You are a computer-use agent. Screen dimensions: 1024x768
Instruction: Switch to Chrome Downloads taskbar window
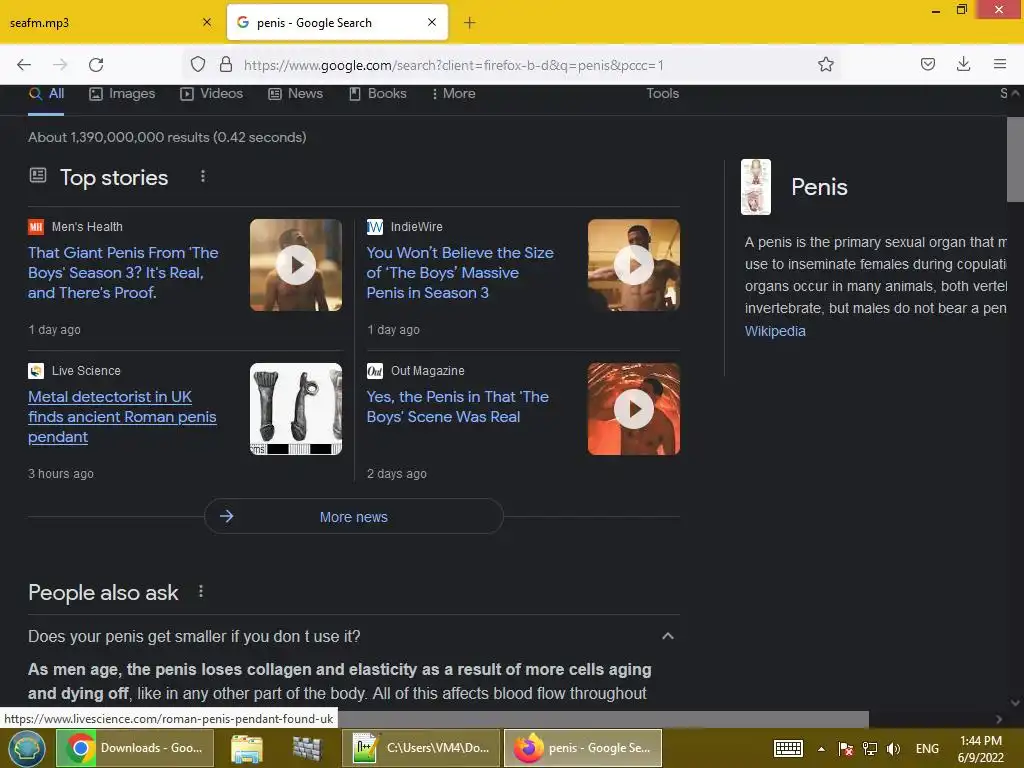[135, 748]
